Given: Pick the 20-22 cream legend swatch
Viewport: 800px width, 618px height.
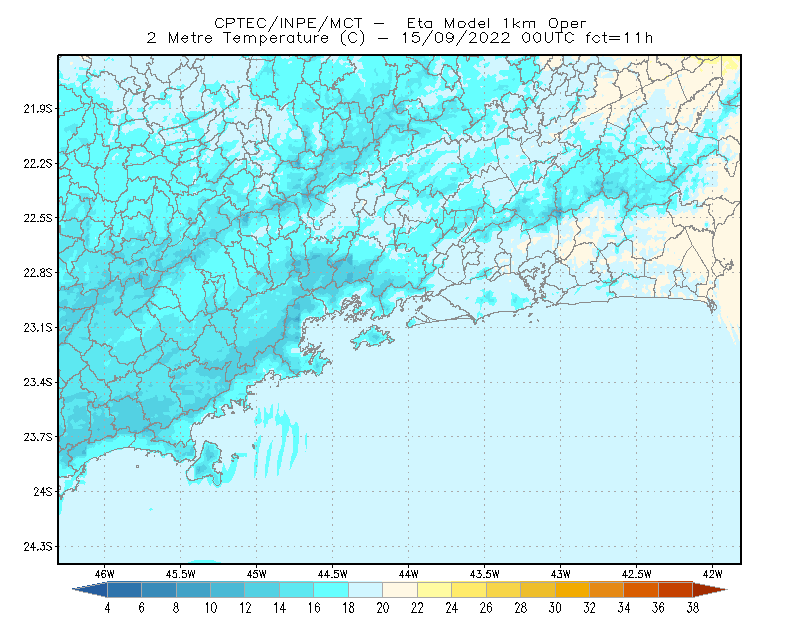Looking at the screenshot, I should pos(400,590).
